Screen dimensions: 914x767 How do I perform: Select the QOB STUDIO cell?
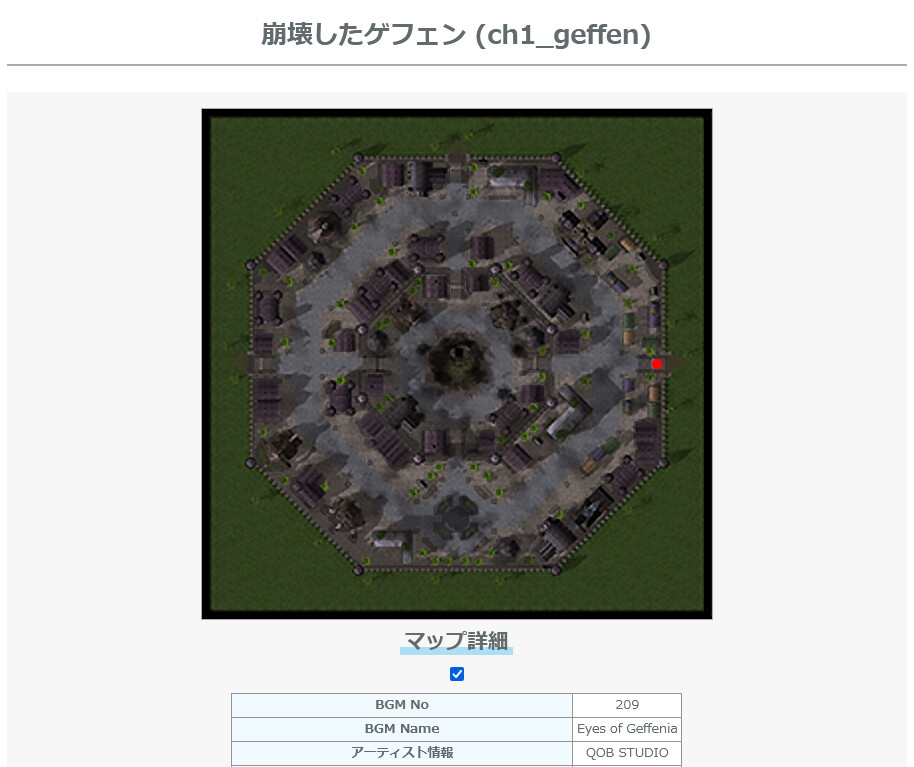627,752
